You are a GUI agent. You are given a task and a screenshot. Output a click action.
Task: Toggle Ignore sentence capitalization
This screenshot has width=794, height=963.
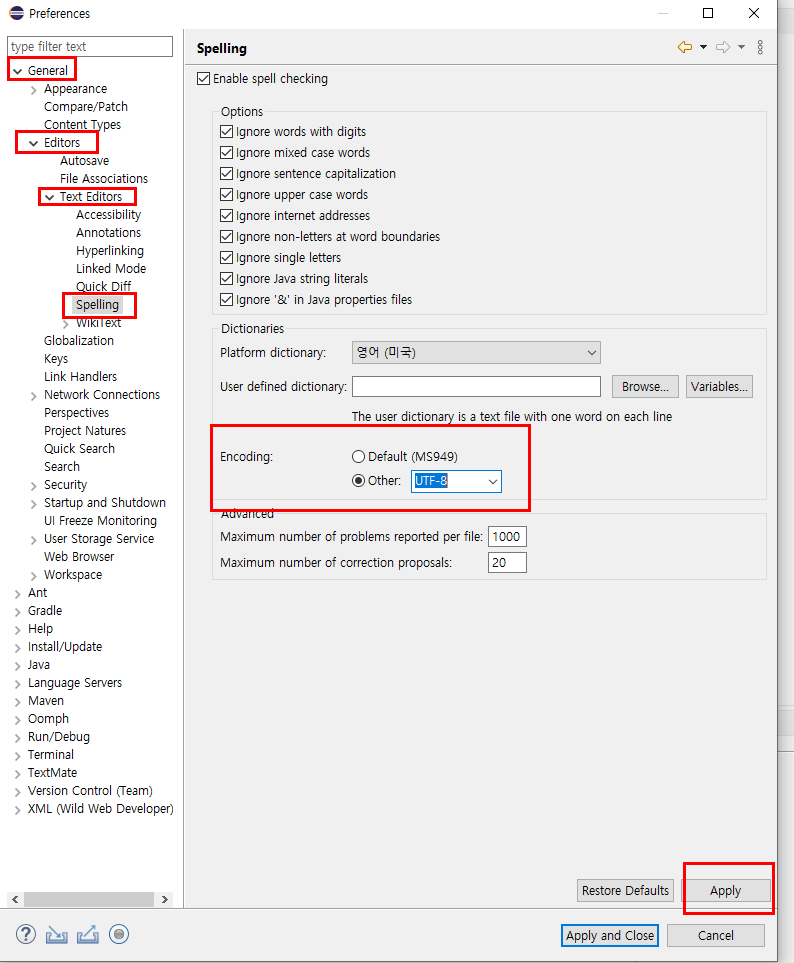226,173
